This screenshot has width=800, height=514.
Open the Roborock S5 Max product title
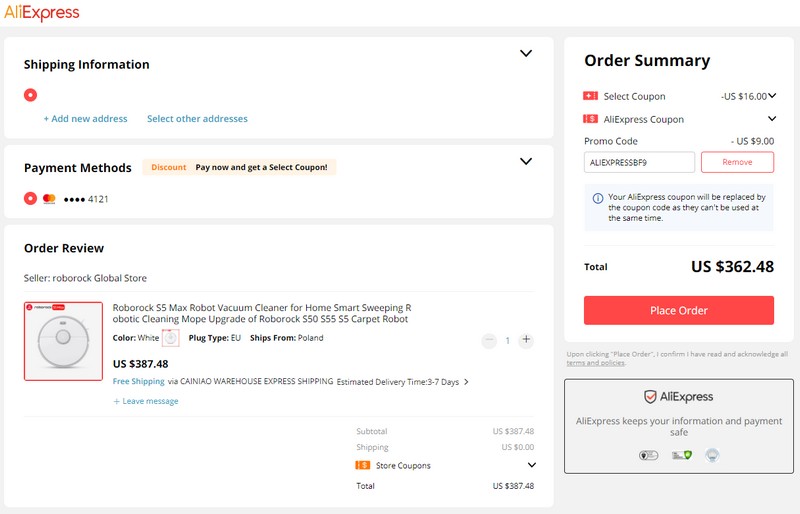[262, 313]
